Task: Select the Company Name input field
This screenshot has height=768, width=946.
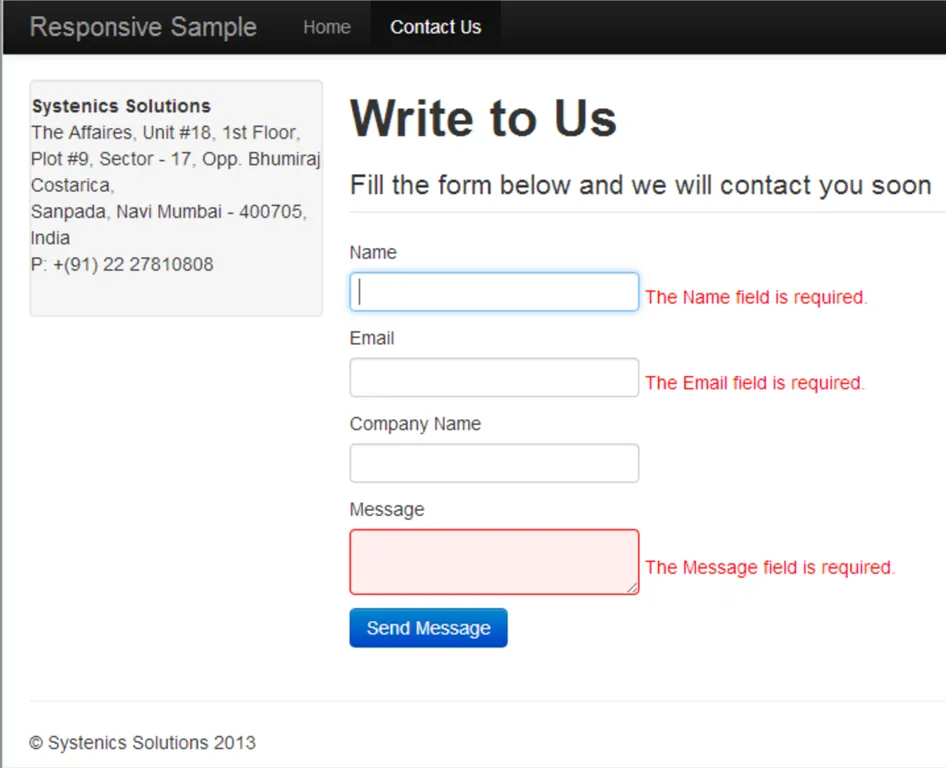Action: (494, 463)
